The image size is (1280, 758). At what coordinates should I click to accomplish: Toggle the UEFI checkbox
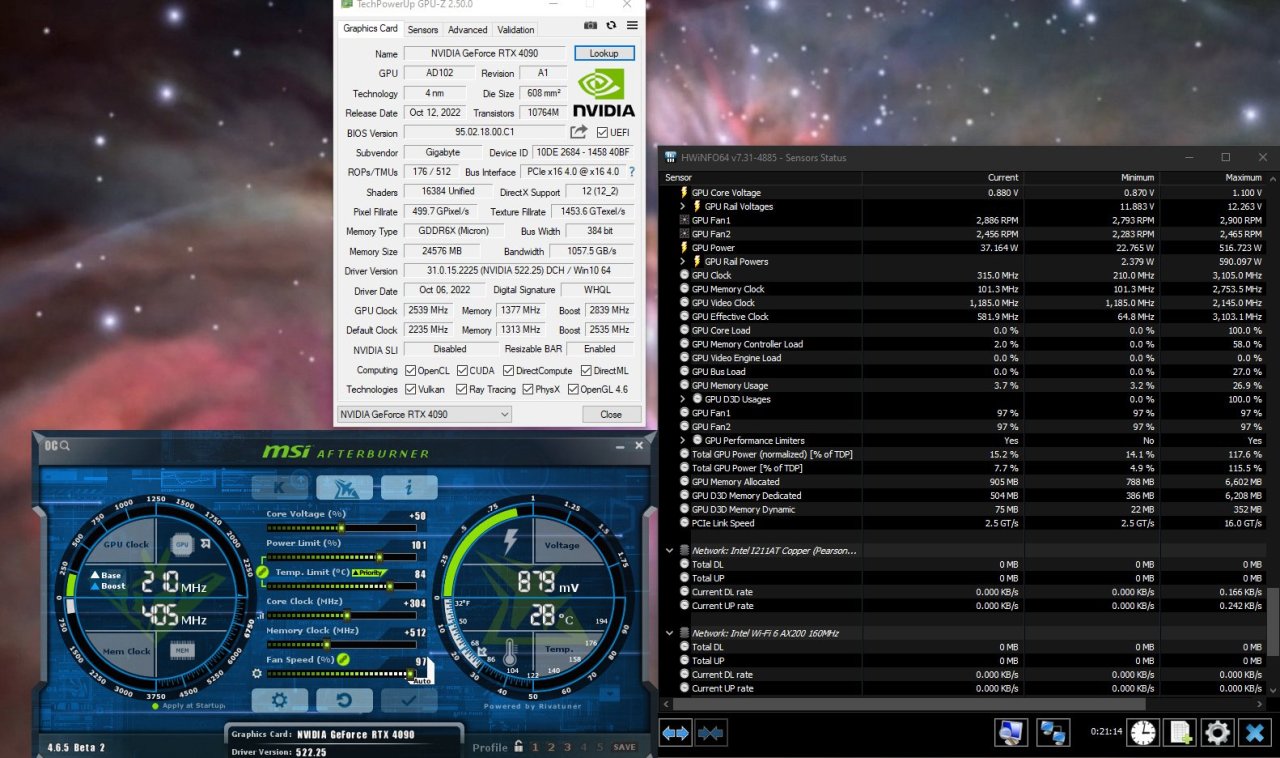click(602, 133)
